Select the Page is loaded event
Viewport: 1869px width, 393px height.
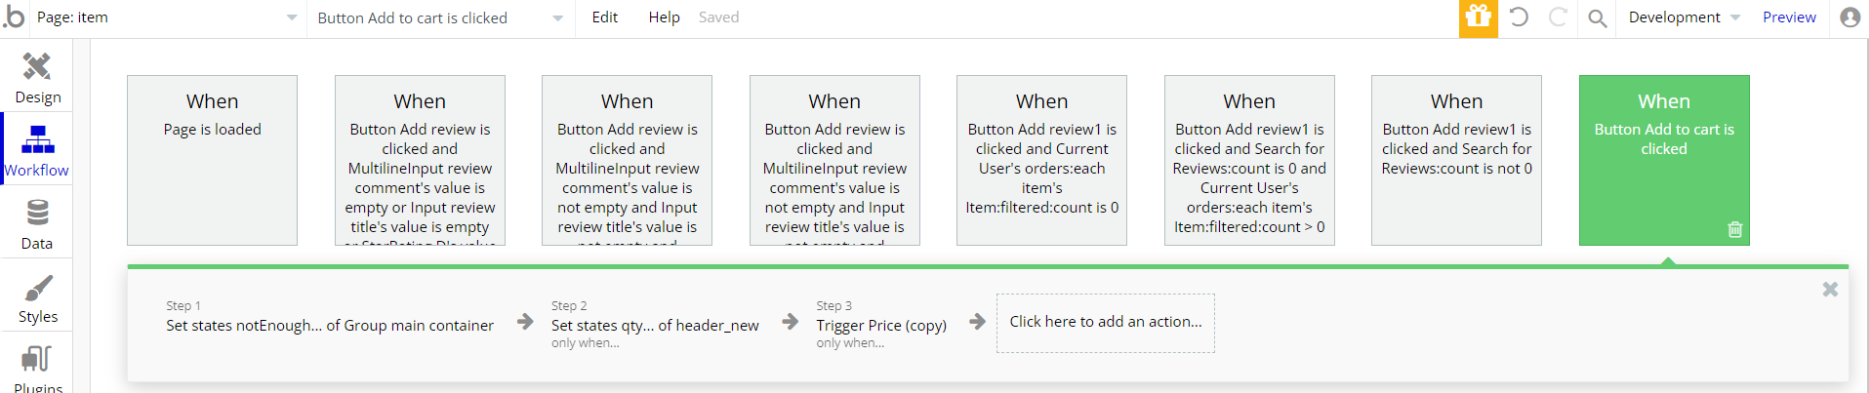click(212, 160)
